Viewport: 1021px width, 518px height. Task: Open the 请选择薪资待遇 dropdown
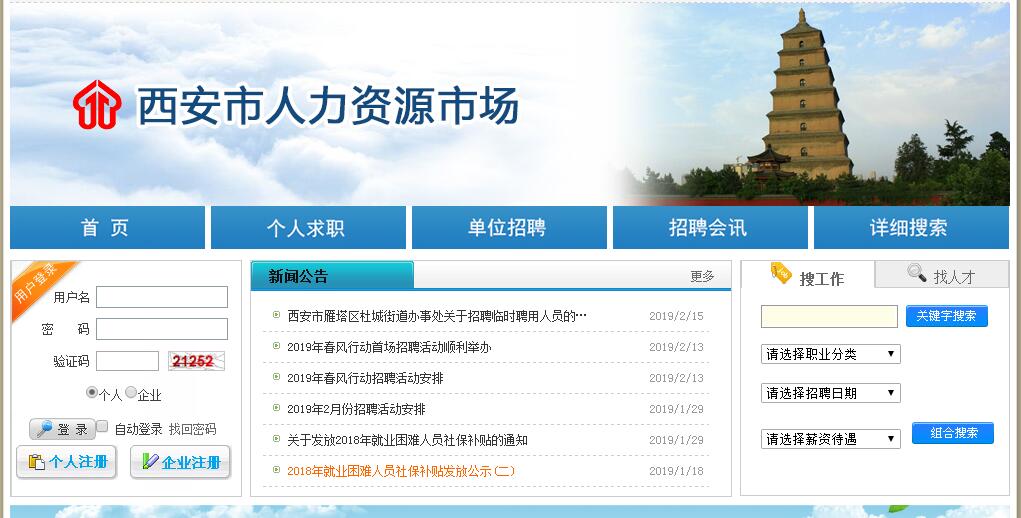pos(830,439)
